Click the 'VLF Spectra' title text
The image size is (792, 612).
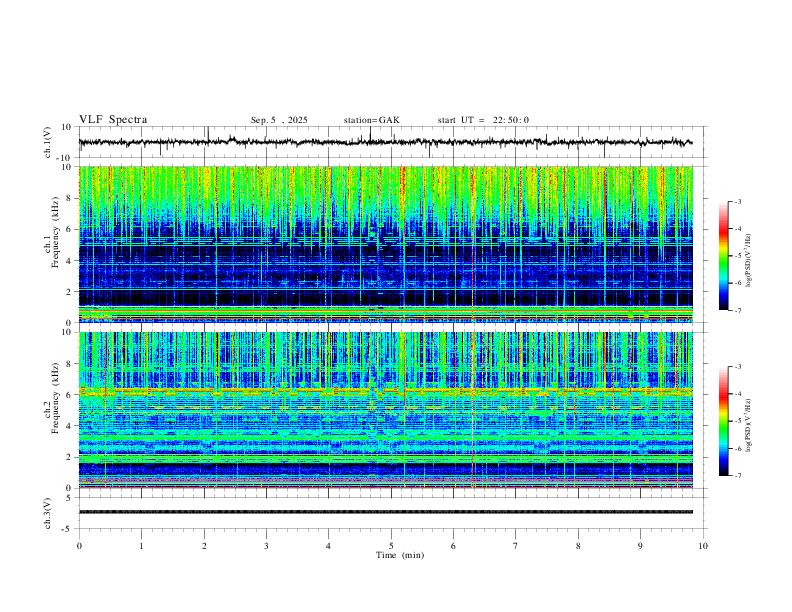tap(113, 120)
